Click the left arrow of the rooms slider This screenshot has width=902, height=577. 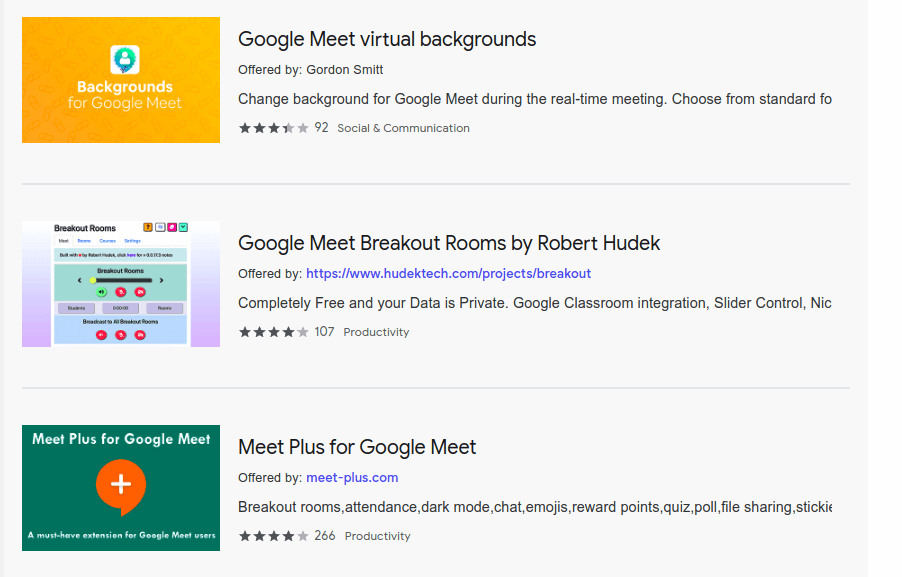[80, 280]
